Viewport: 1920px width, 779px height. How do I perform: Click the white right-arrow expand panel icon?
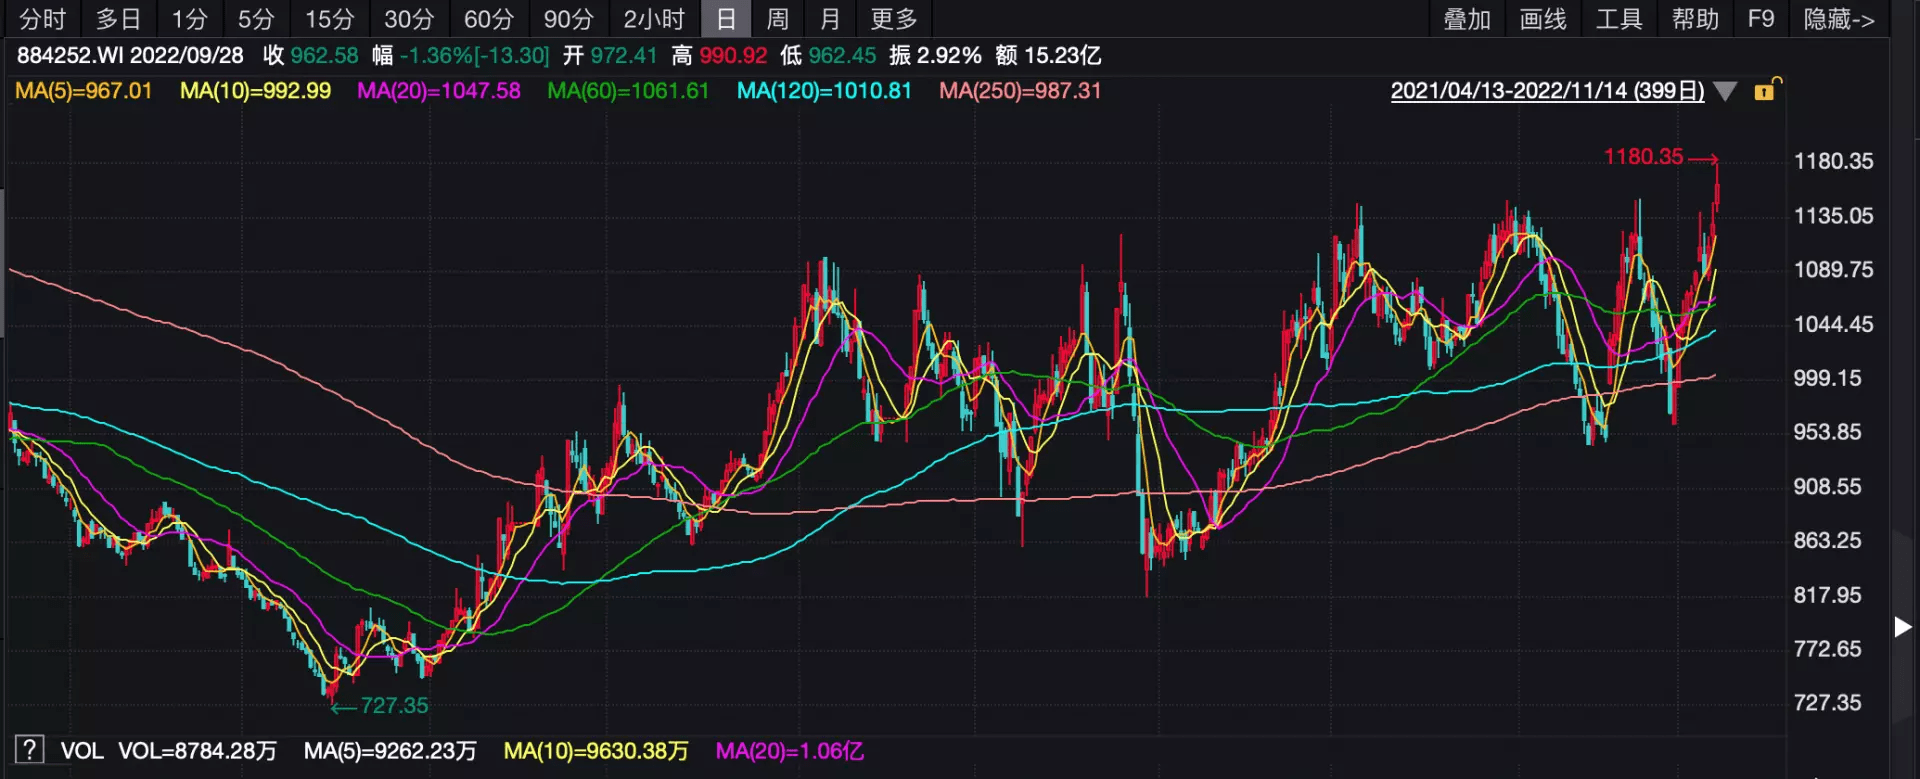pos(1903,627)
